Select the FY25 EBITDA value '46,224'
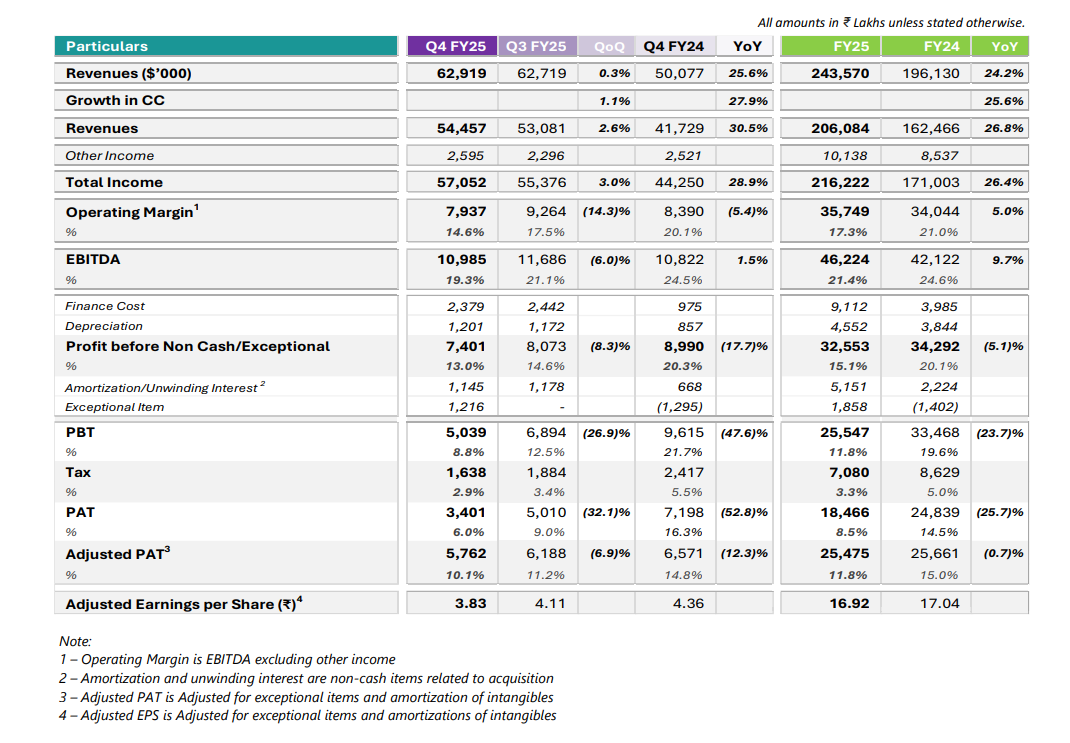The image size is (1070, 743). coord(844,259)
